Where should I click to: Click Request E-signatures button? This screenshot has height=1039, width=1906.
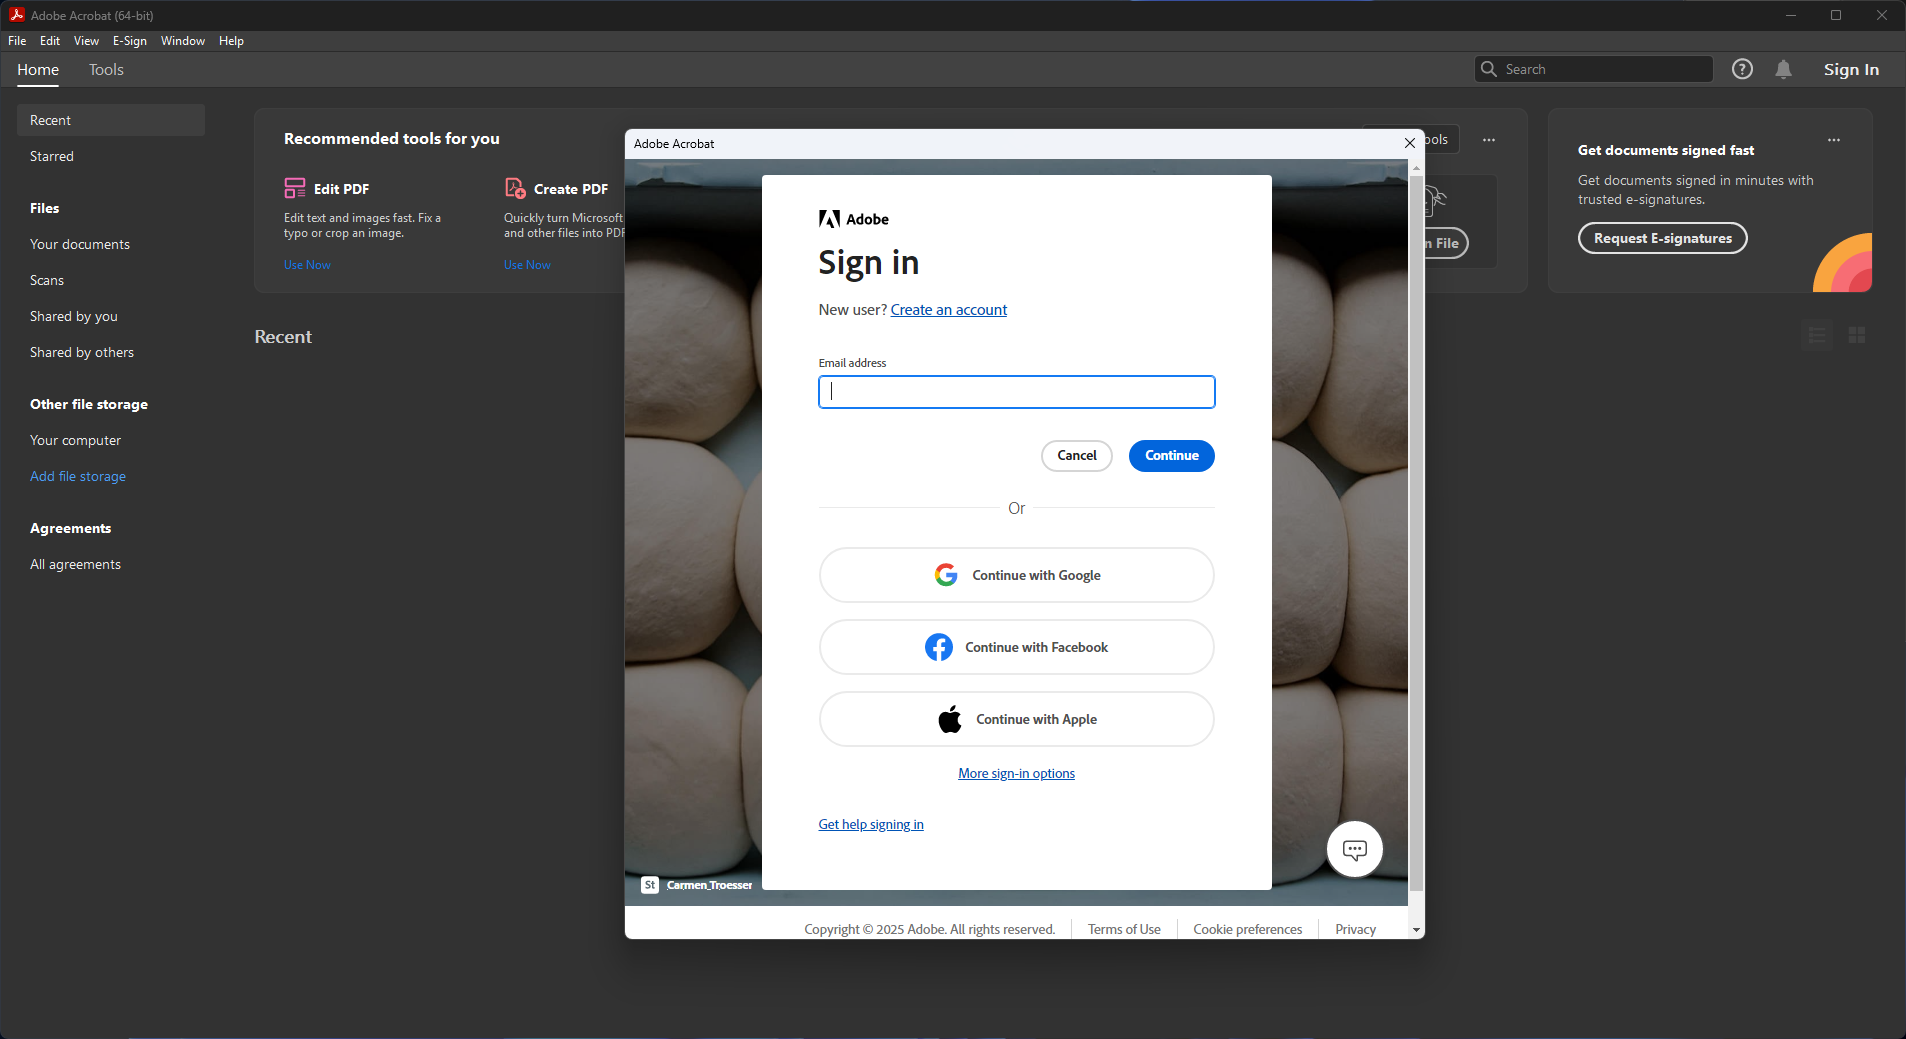[1662, 238]
